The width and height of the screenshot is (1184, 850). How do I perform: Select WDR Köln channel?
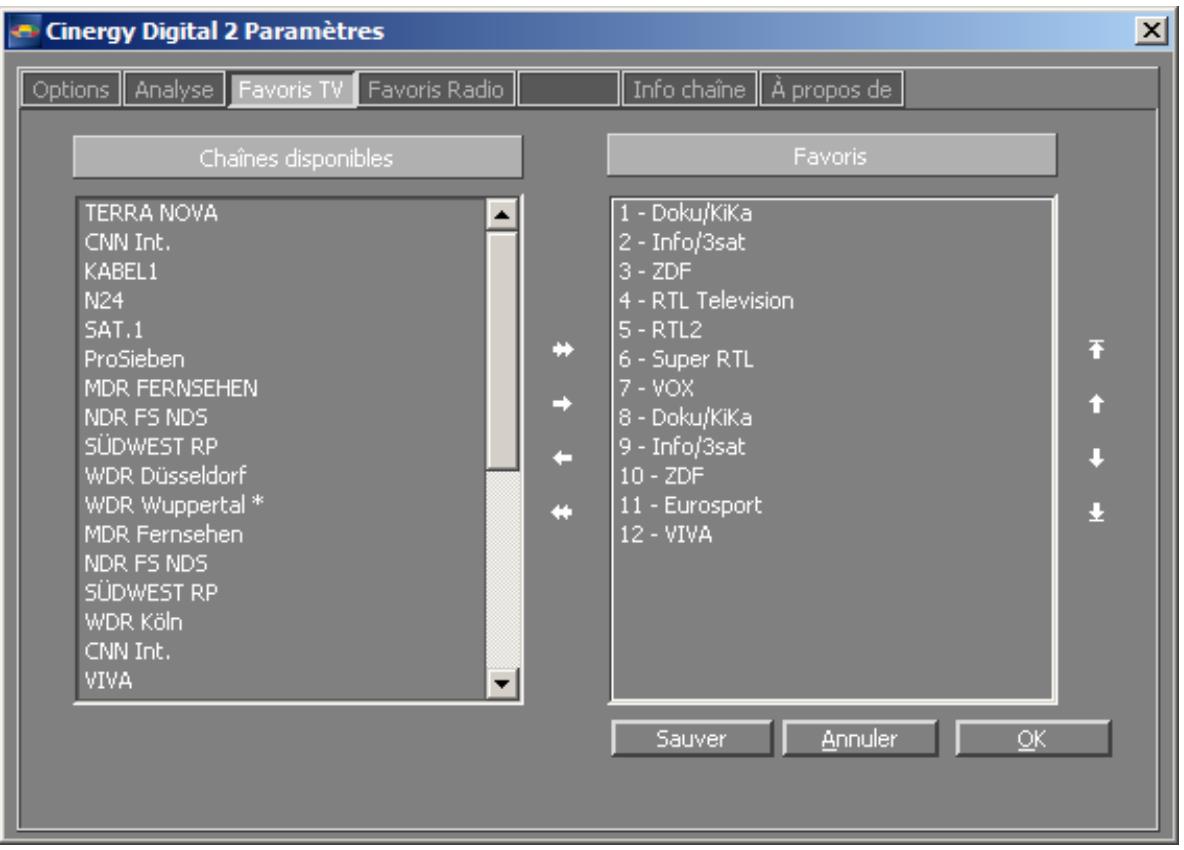[x=282, y=622]
